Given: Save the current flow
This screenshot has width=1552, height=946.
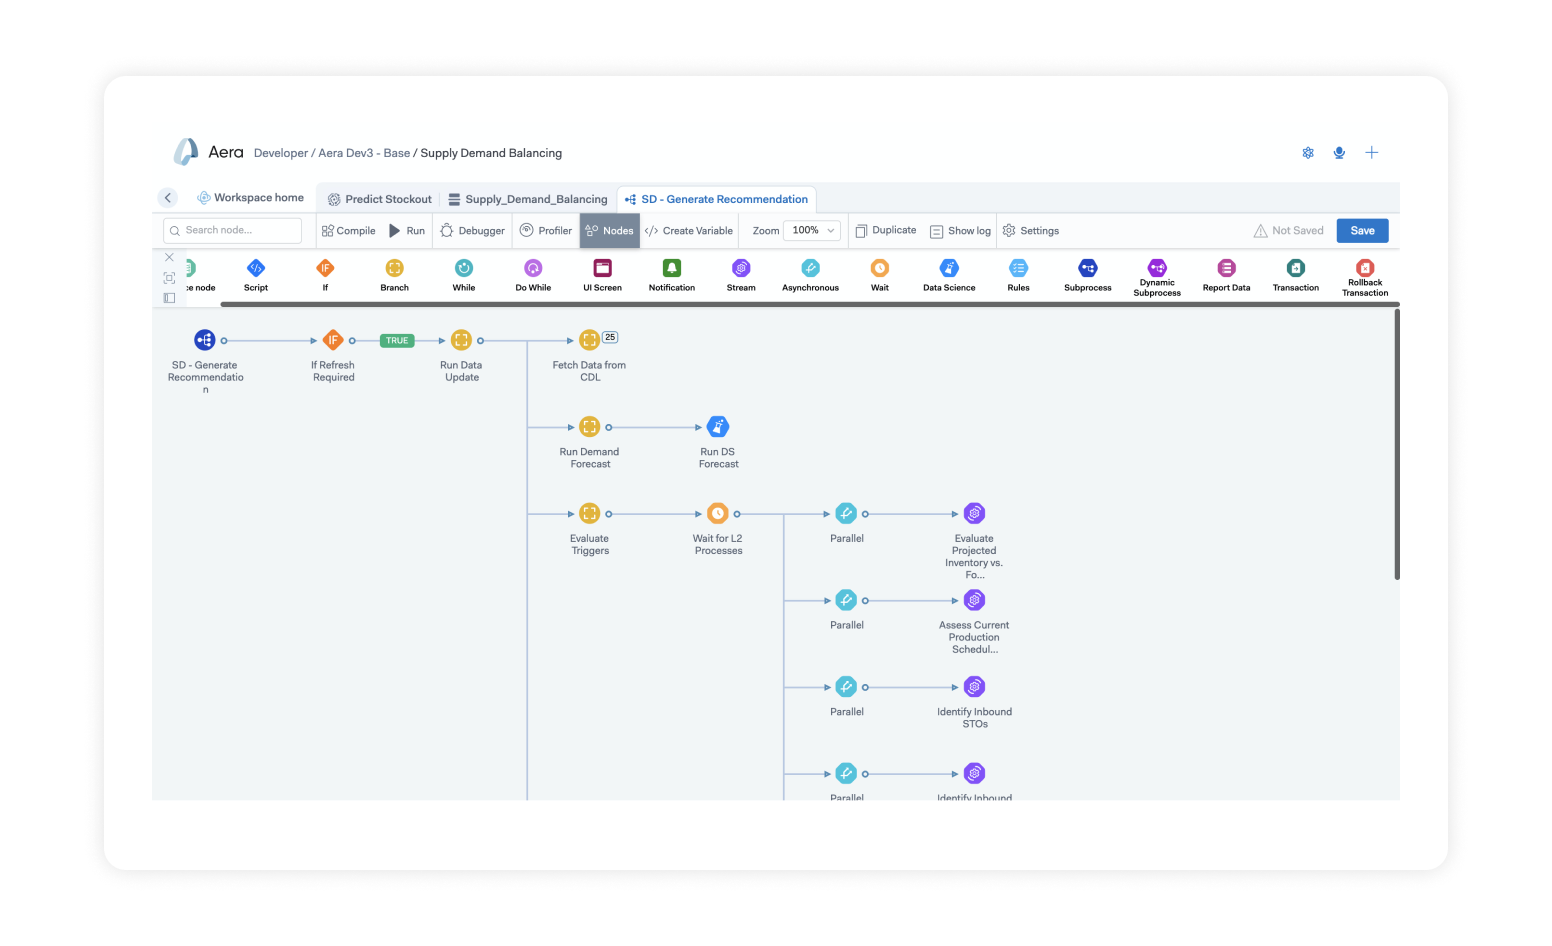Looking at the screenshot, I should coord(1362,230).
